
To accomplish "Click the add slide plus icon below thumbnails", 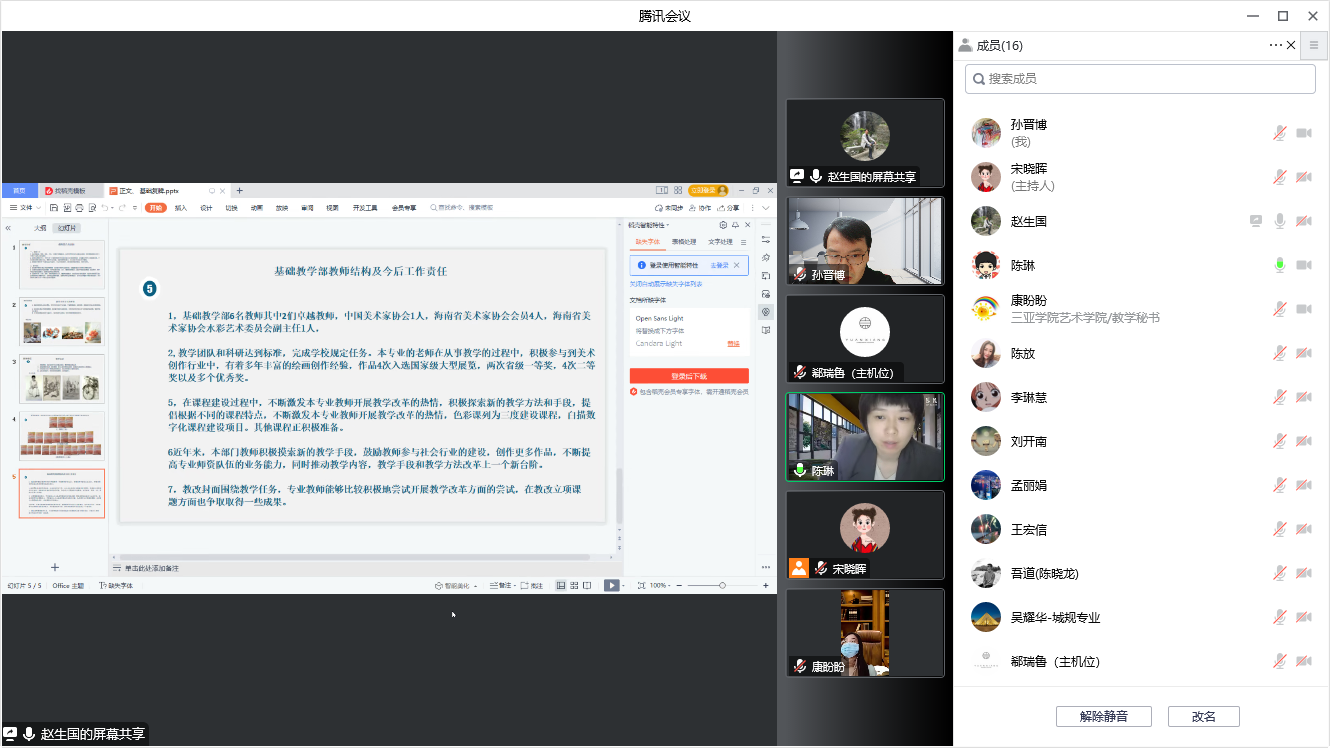I will click(x=55, y=567).
